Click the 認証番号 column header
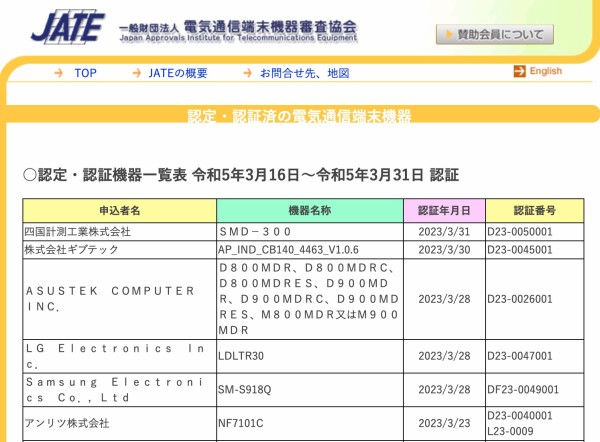 pos(535,210)
